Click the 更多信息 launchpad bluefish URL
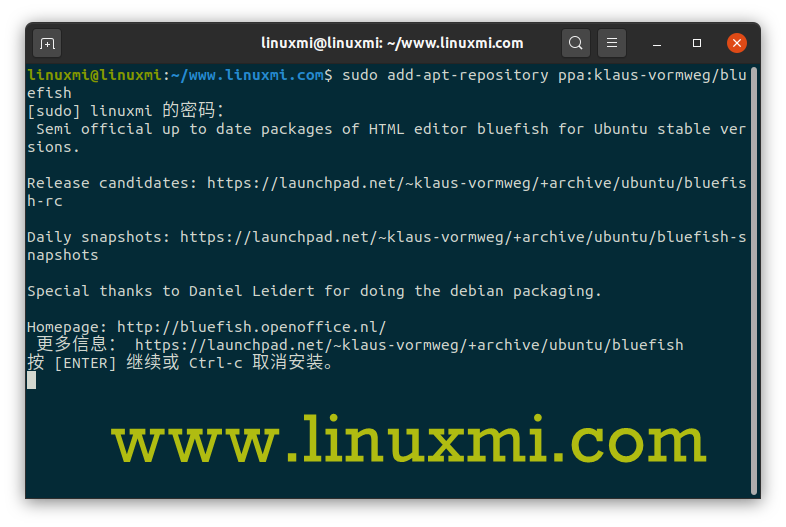The width and height of the screenshot is (786, 527). pos(409,345)
